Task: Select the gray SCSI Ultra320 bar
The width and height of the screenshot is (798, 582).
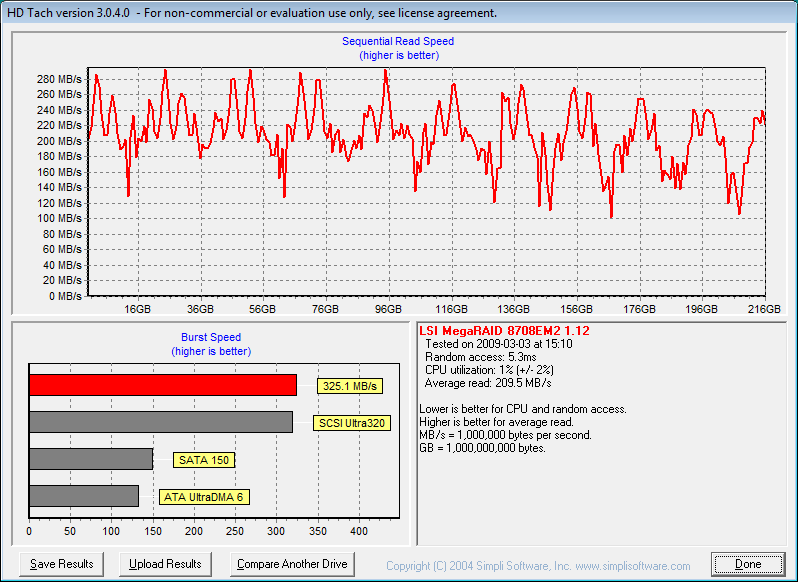Action: [161, 422]
